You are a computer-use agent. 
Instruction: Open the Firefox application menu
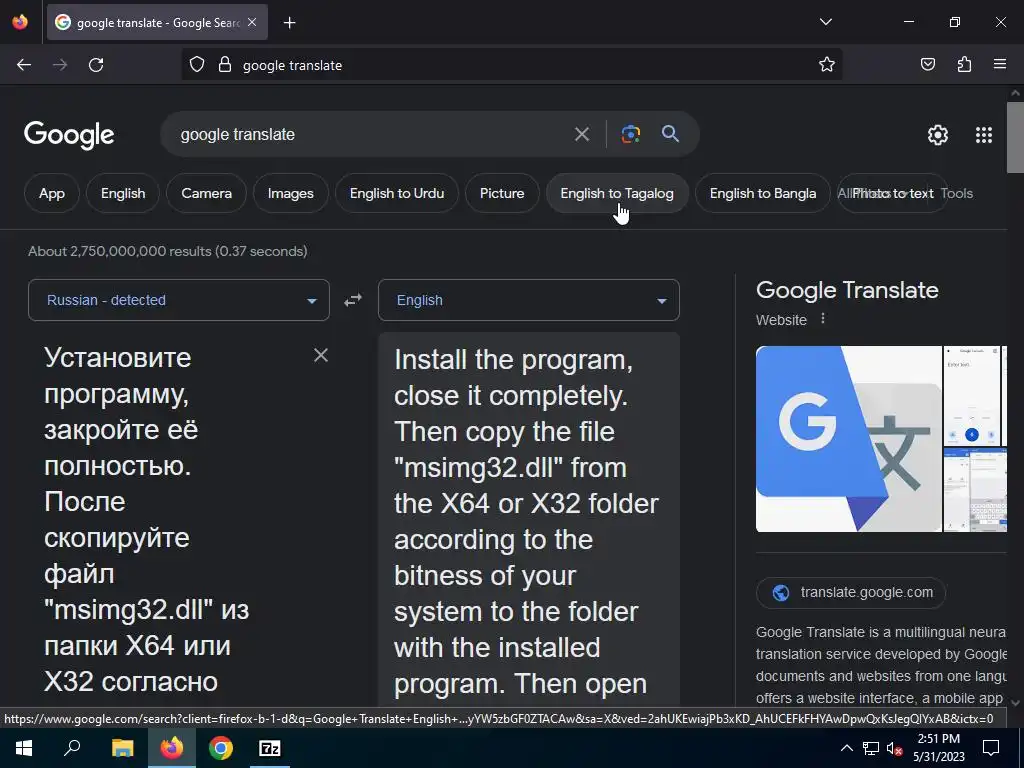(1000, 64)
